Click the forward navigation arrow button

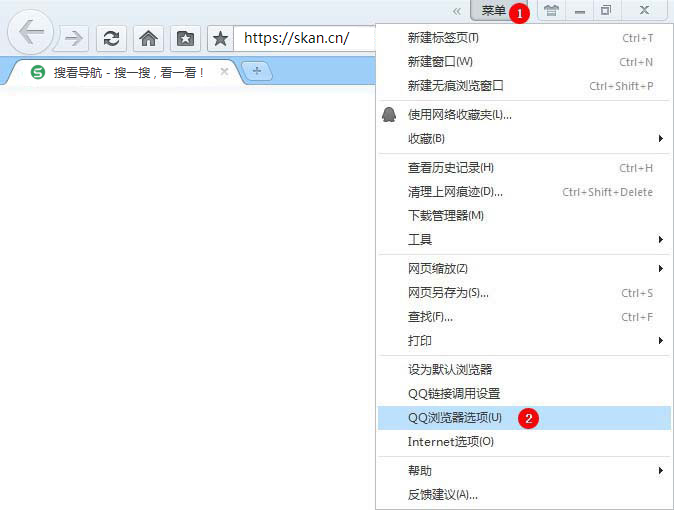(73, 38)
